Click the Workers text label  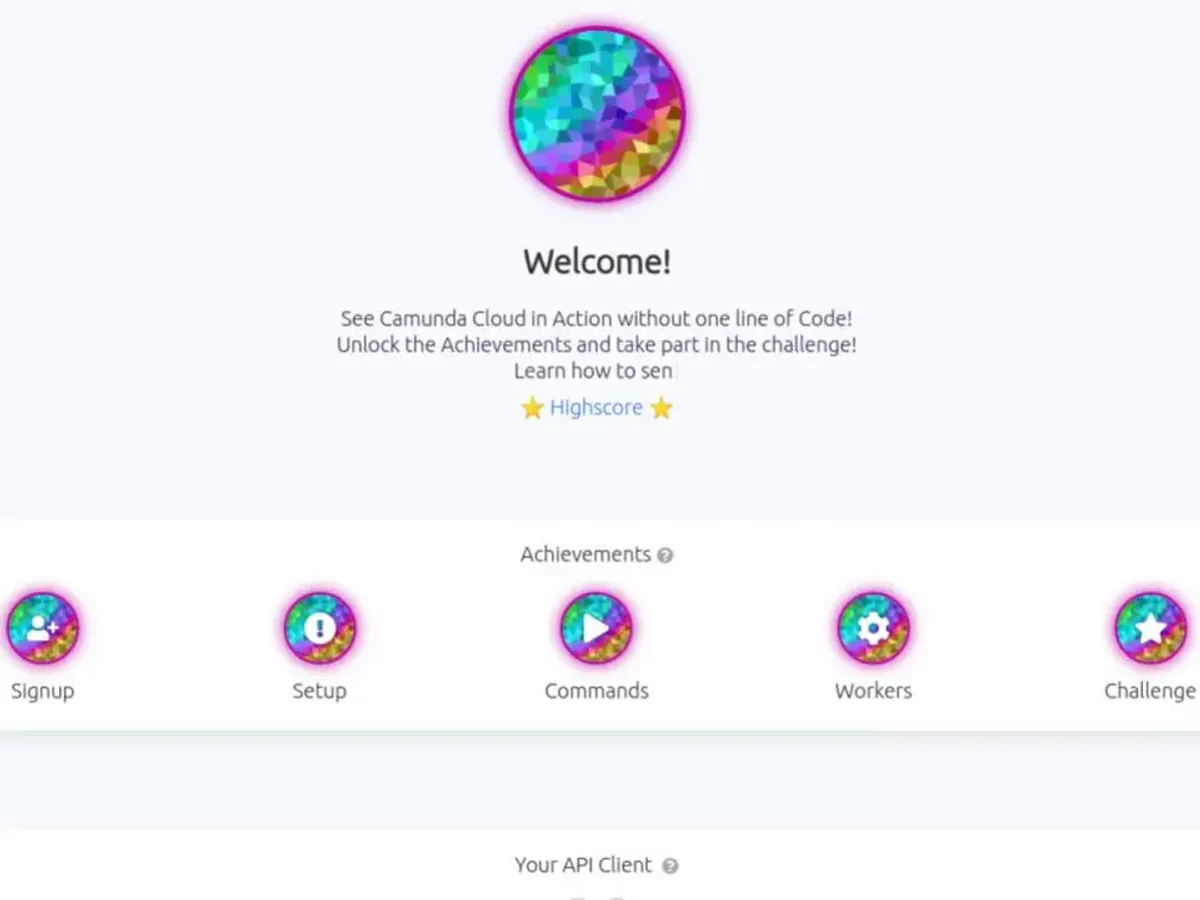pyautogui.click(x=873, y=691)
